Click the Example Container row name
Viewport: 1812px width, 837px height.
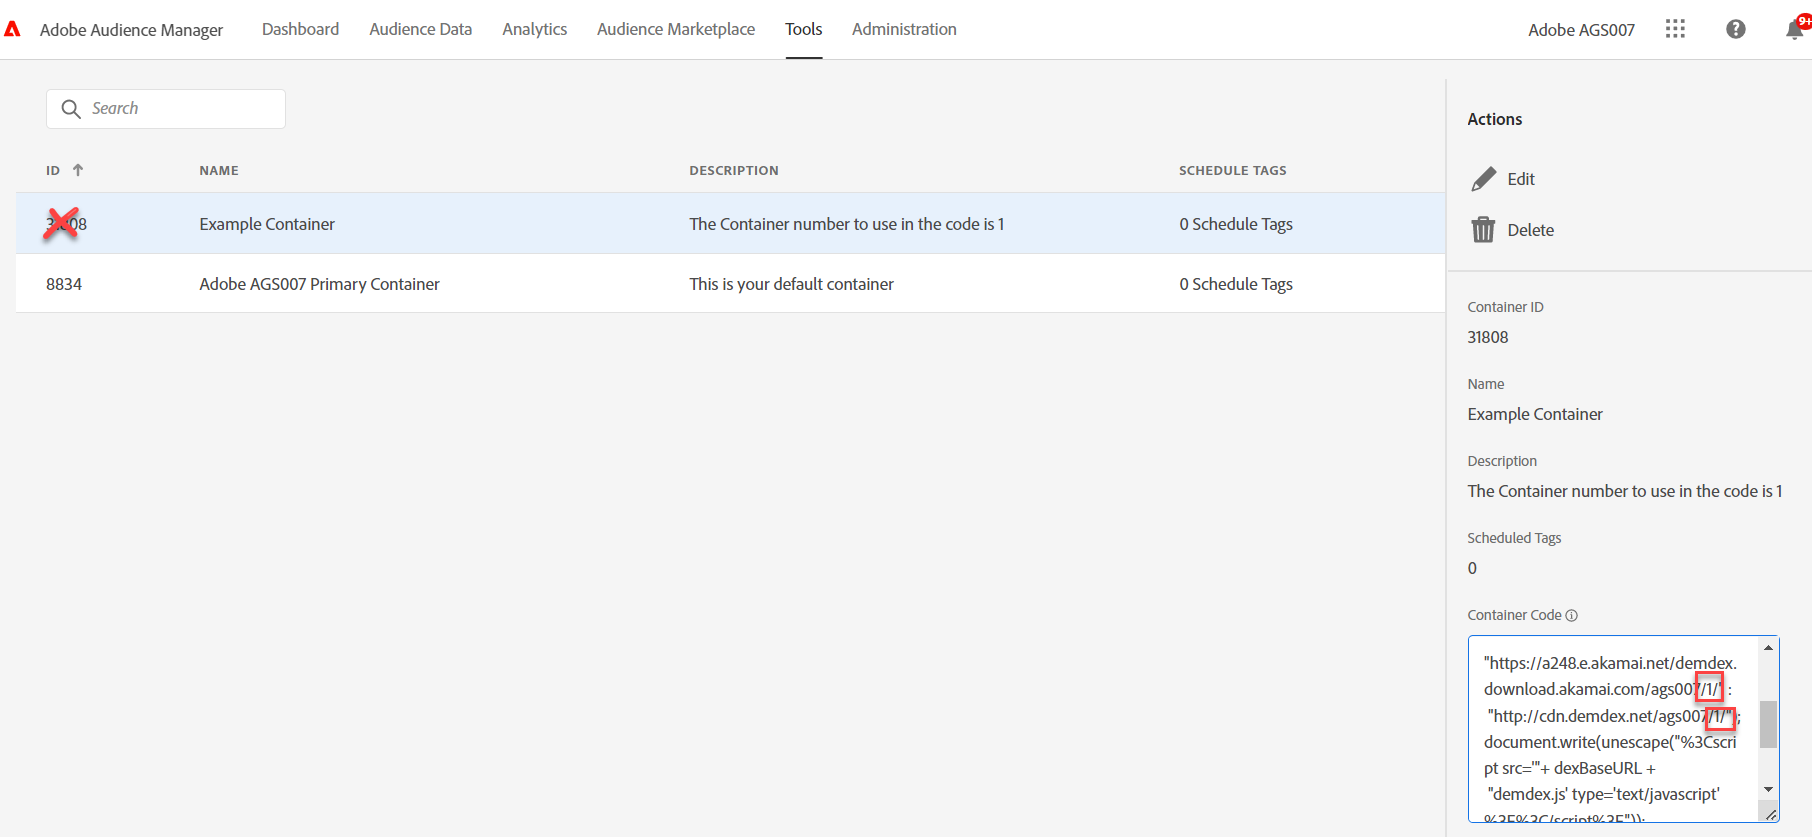267,224
